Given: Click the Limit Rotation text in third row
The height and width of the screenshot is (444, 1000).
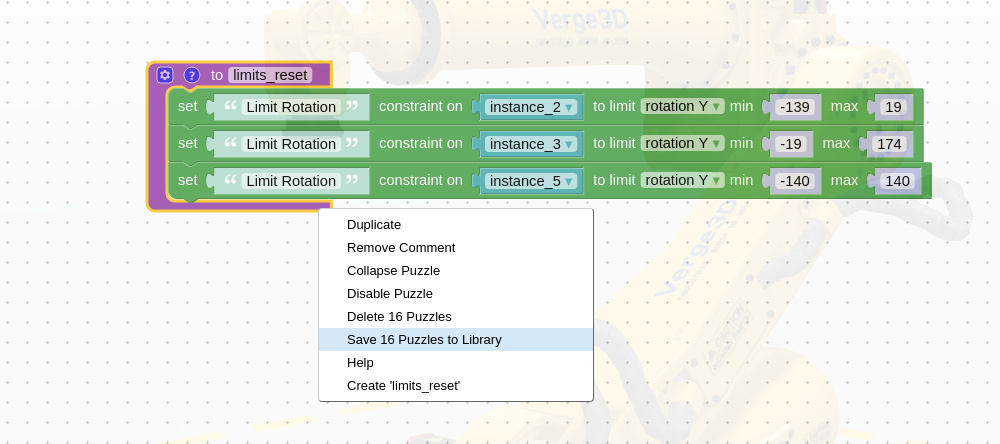Looking at the screenshot, I should [291, 181].
